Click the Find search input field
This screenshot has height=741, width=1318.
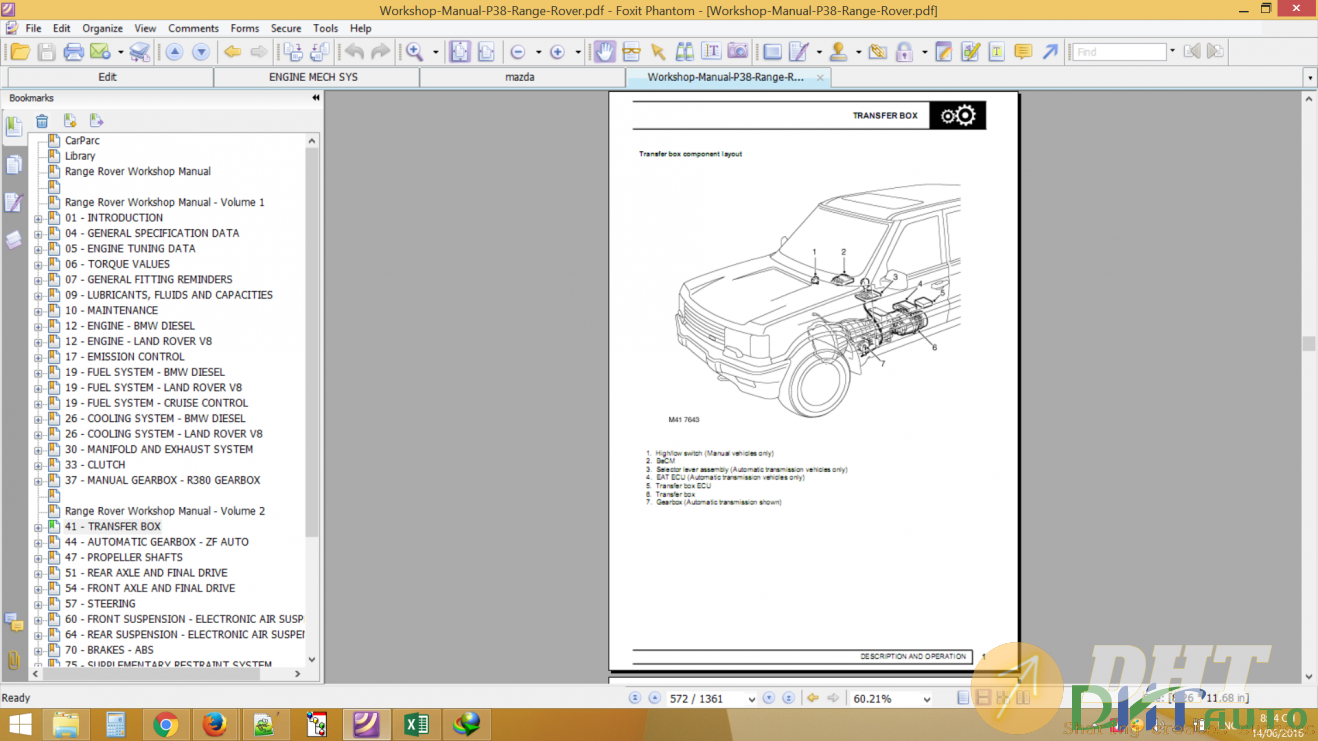(1119, 52)
